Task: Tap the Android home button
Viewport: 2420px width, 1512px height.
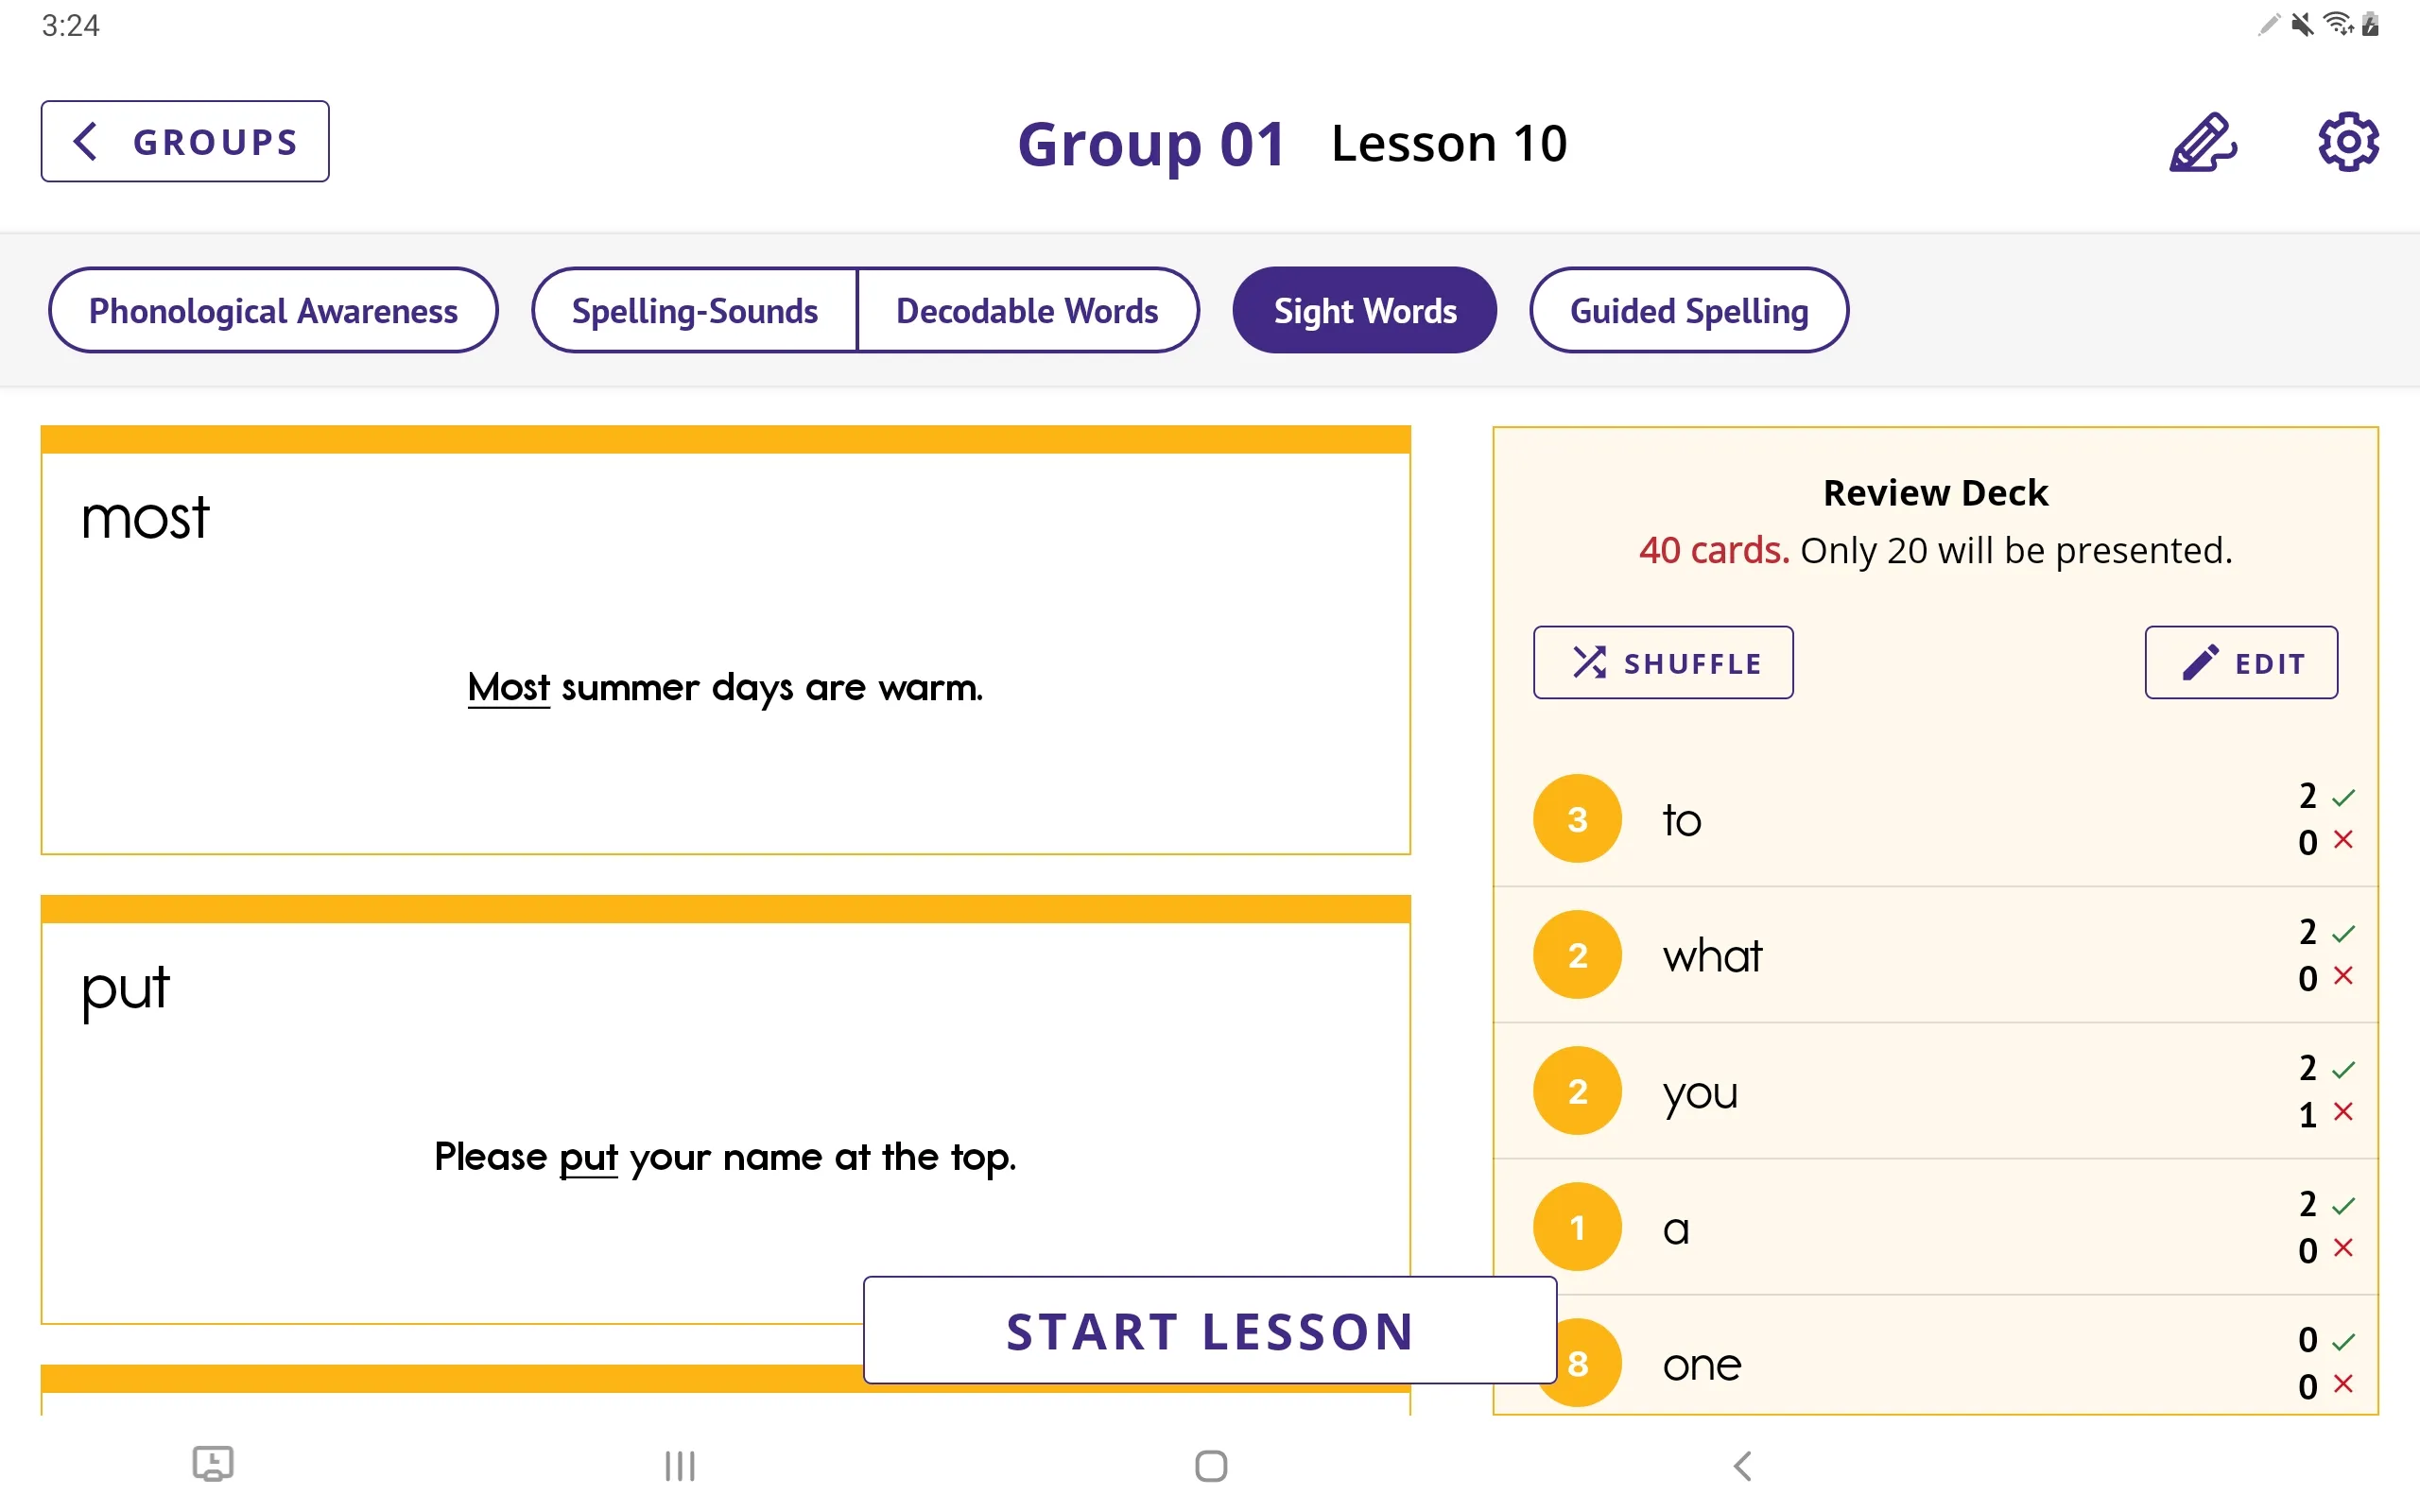Action: (x=1211, y=1466)
